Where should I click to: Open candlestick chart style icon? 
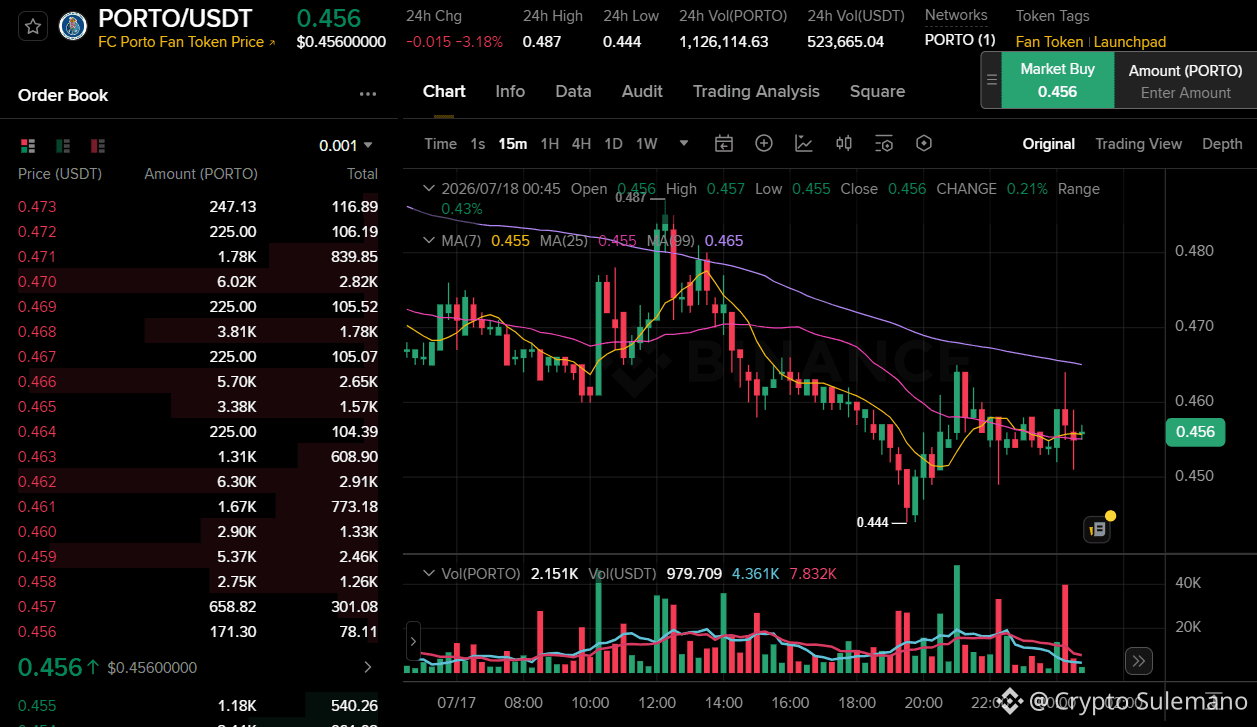844,143
